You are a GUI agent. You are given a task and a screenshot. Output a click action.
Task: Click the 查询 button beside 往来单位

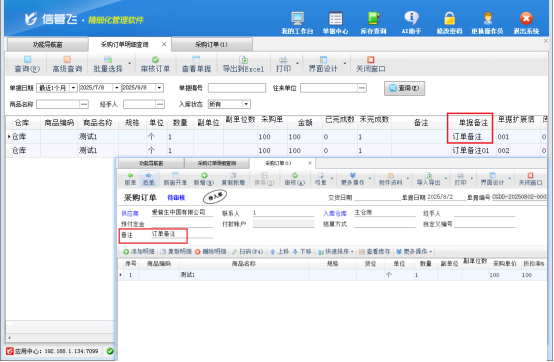click(405, 88)
